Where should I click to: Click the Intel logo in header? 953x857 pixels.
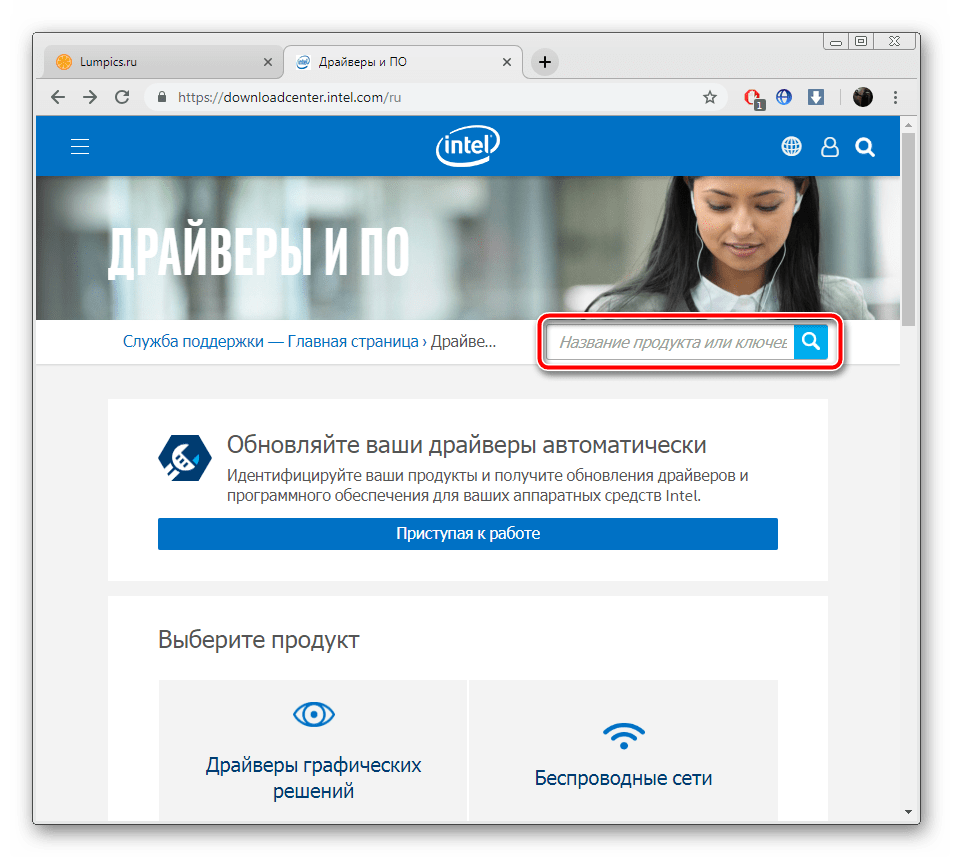[x=467, y=147]
